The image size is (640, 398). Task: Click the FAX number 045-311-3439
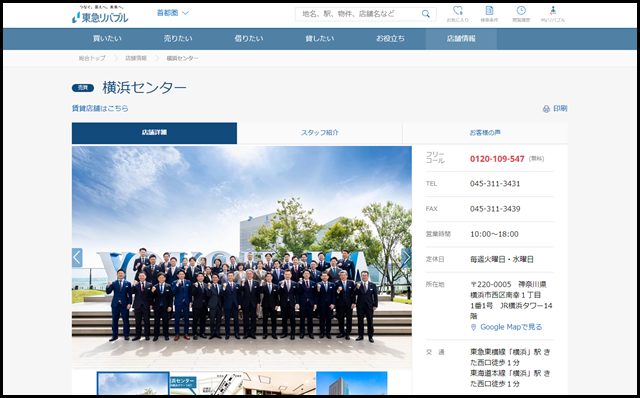pos(495,209)
